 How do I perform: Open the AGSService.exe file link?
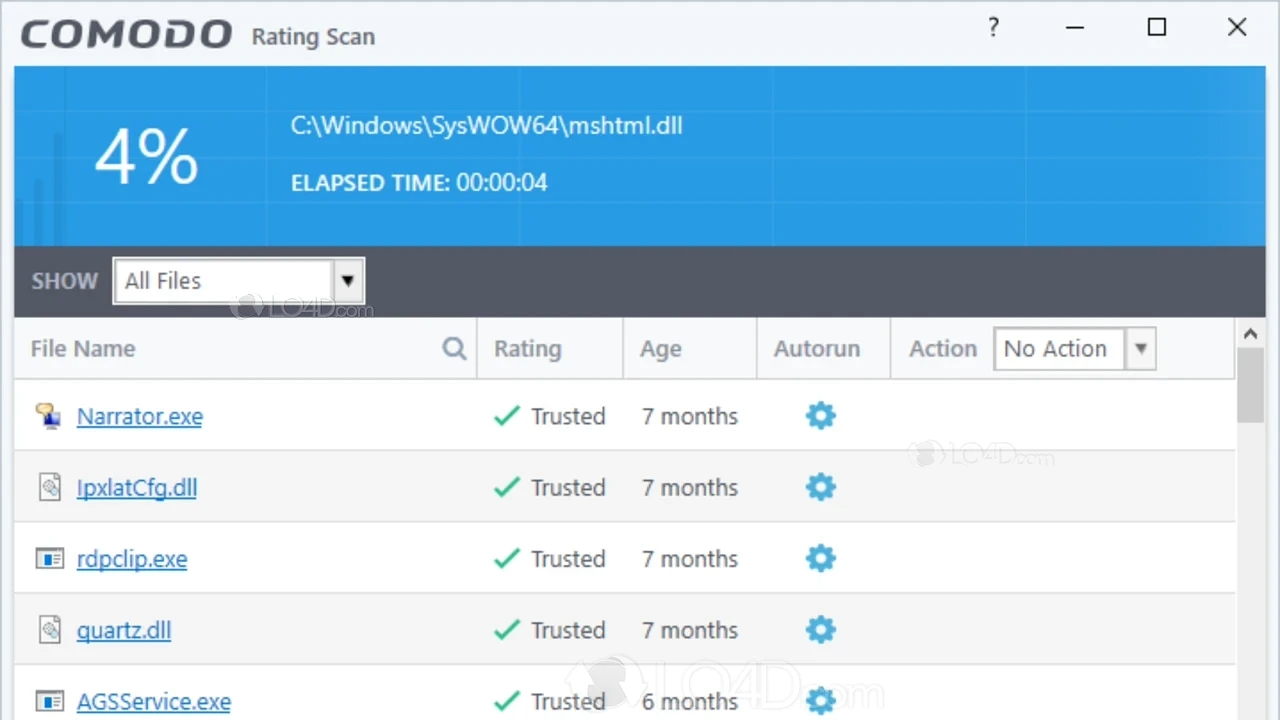(x=154, y=701)
